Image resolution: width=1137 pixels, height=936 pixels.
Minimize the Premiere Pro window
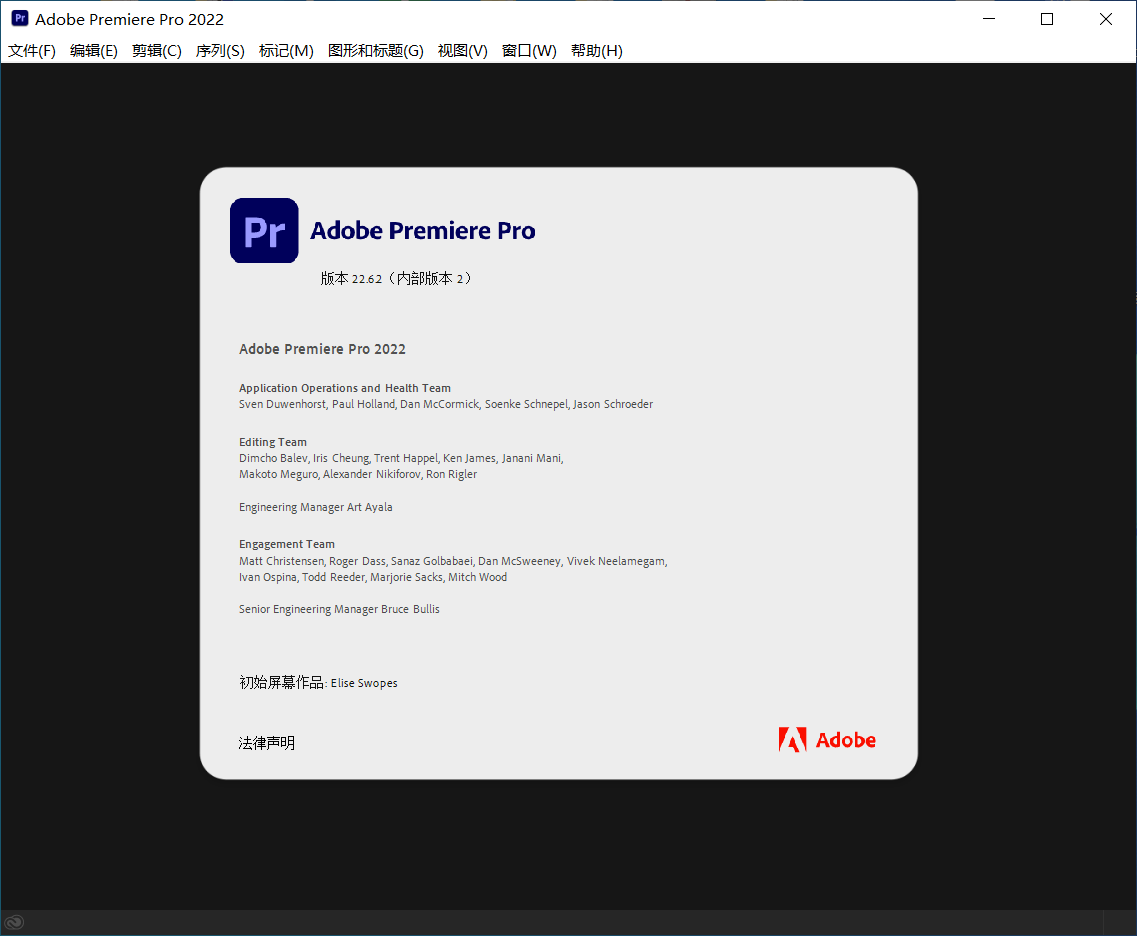[989, 19]
